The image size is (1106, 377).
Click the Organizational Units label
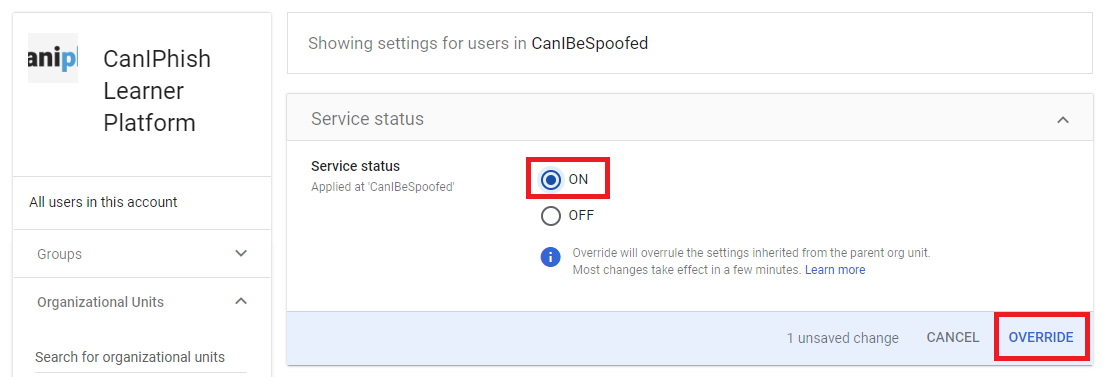click(100, 302)
